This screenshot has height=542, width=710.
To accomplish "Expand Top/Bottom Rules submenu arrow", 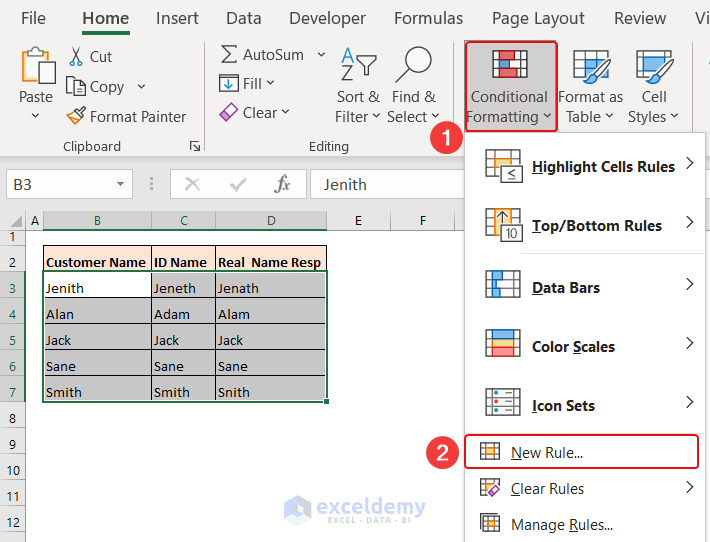I will pyautogui.click(x=690, y=222).
